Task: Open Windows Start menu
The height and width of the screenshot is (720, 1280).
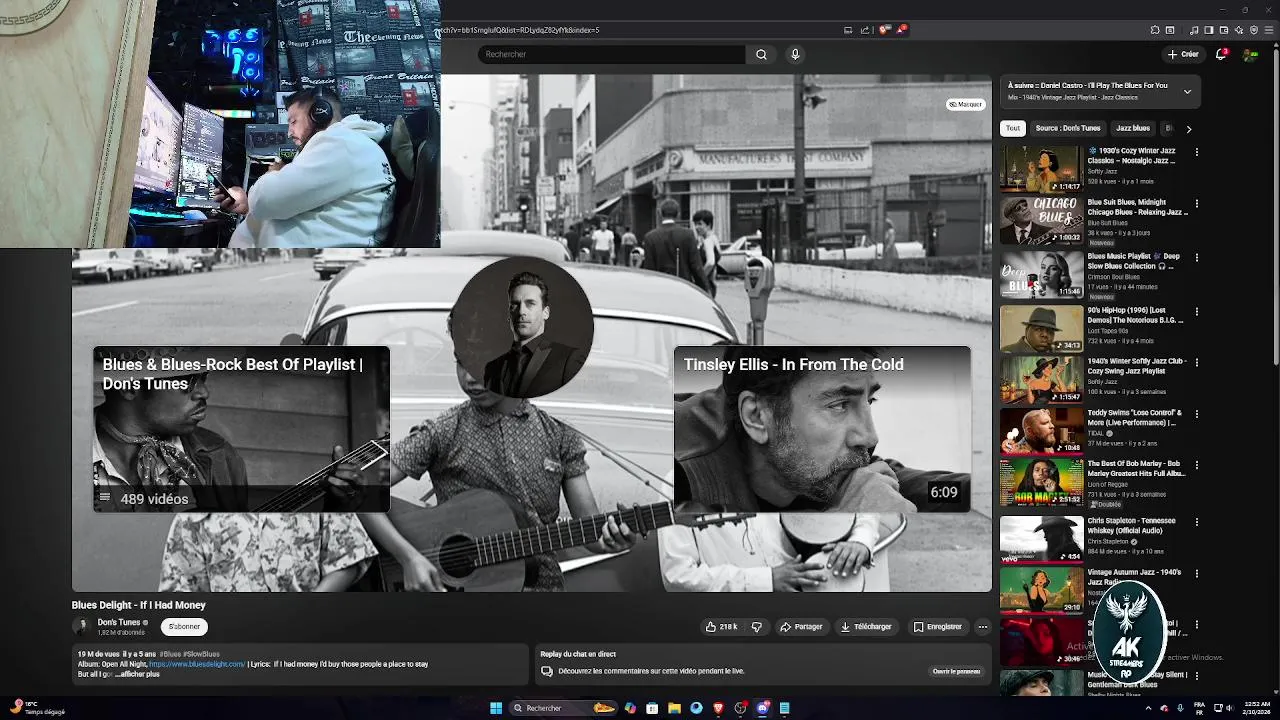Action: click(x=496, y=708)
